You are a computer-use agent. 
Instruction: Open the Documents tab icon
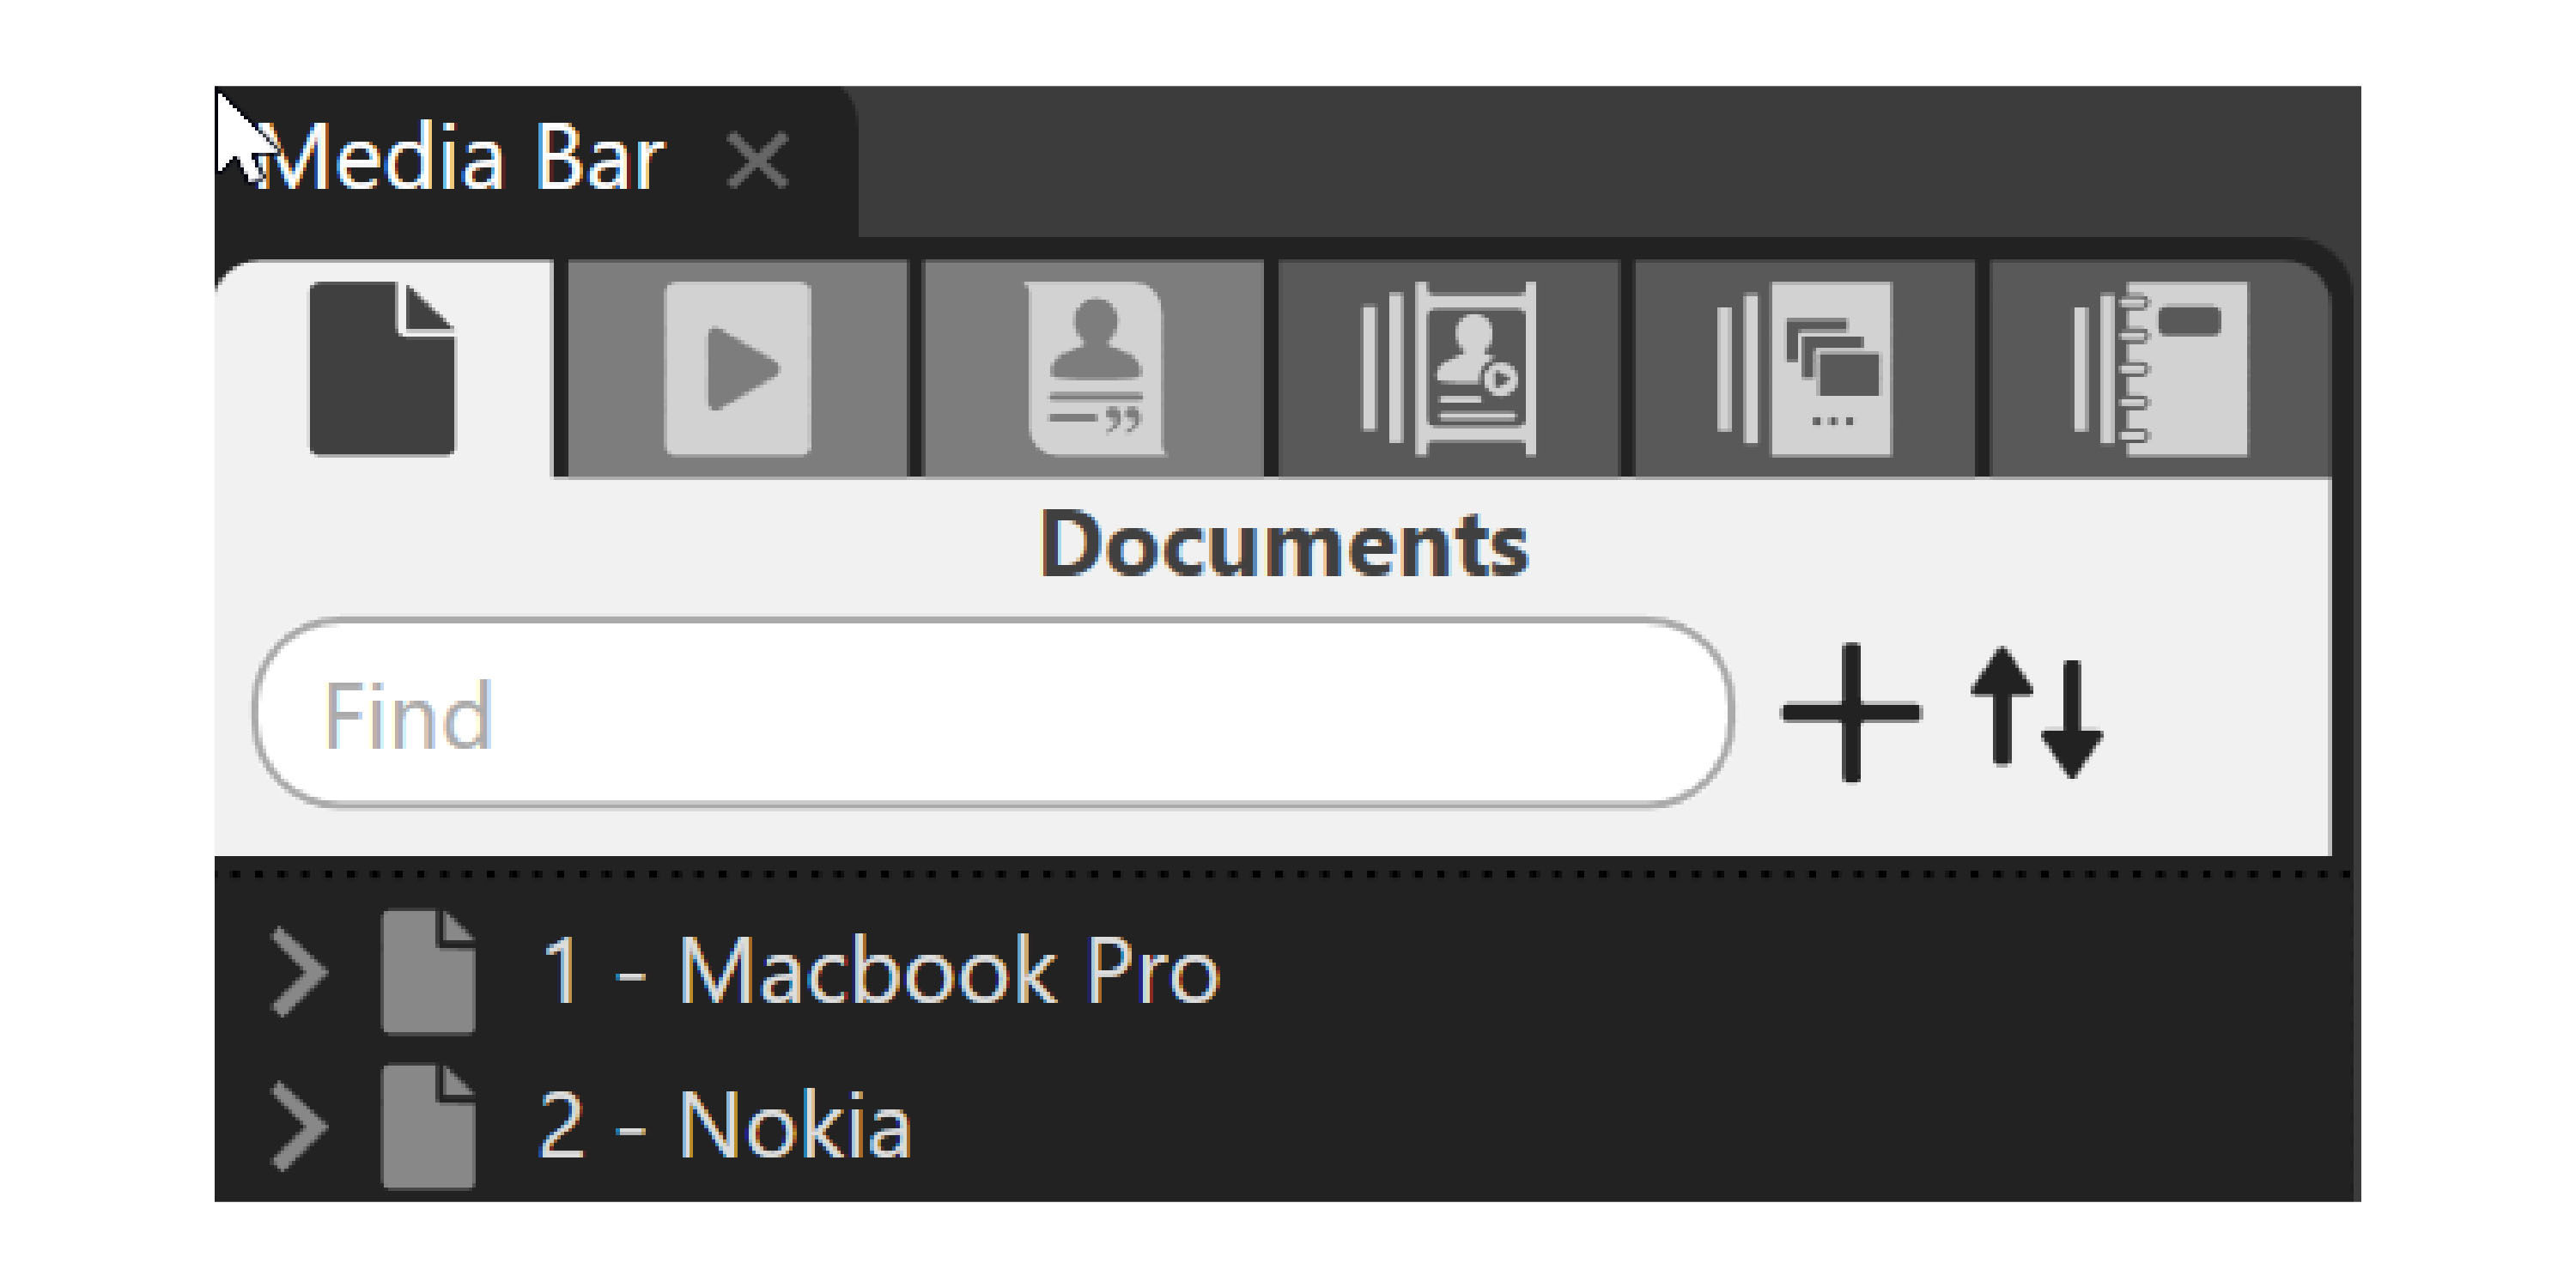(x=382, y=369)
